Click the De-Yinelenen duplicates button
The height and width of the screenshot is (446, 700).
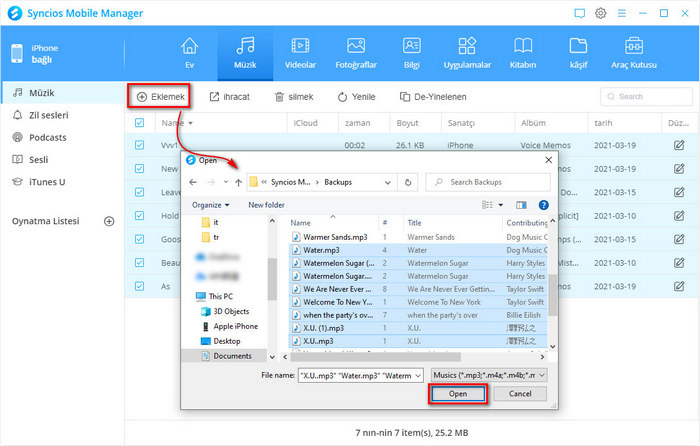point(433,96)
